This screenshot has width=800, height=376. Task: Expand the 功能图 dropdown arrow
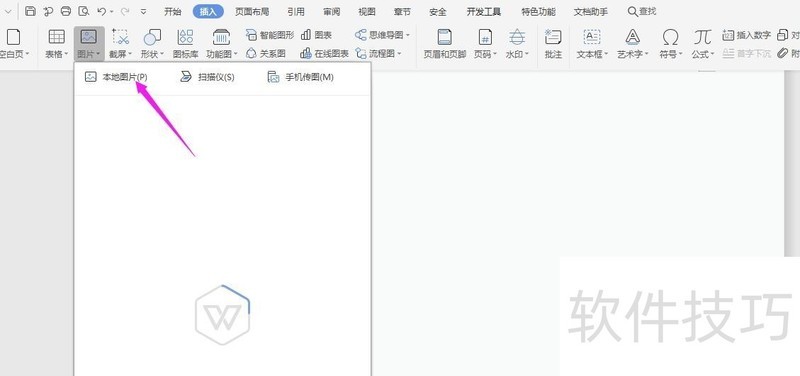pos(236,54)
